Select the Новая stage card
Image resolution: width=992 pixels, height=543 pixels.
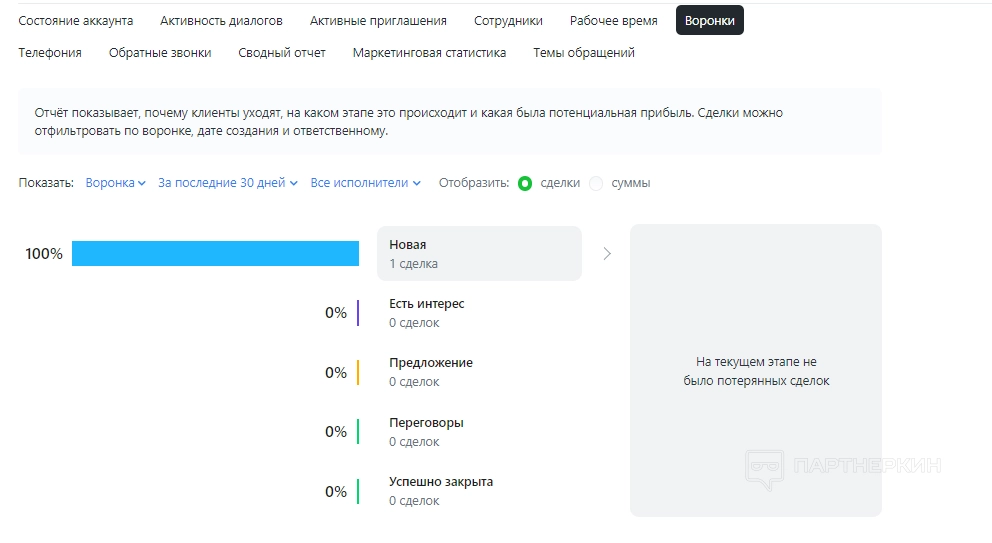tap(479, 254)
